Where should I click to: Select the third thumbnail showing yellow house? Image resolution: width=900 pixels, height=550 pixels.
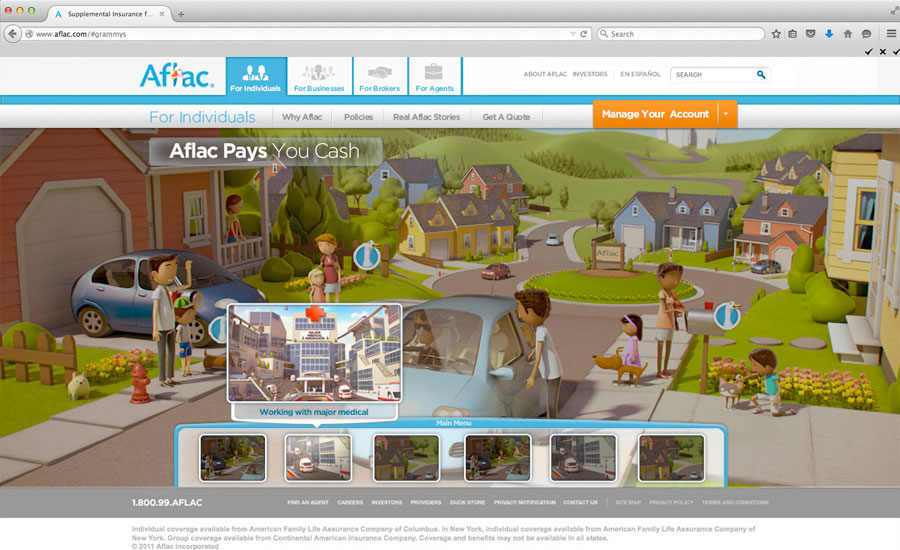click(x=406, y=458)
